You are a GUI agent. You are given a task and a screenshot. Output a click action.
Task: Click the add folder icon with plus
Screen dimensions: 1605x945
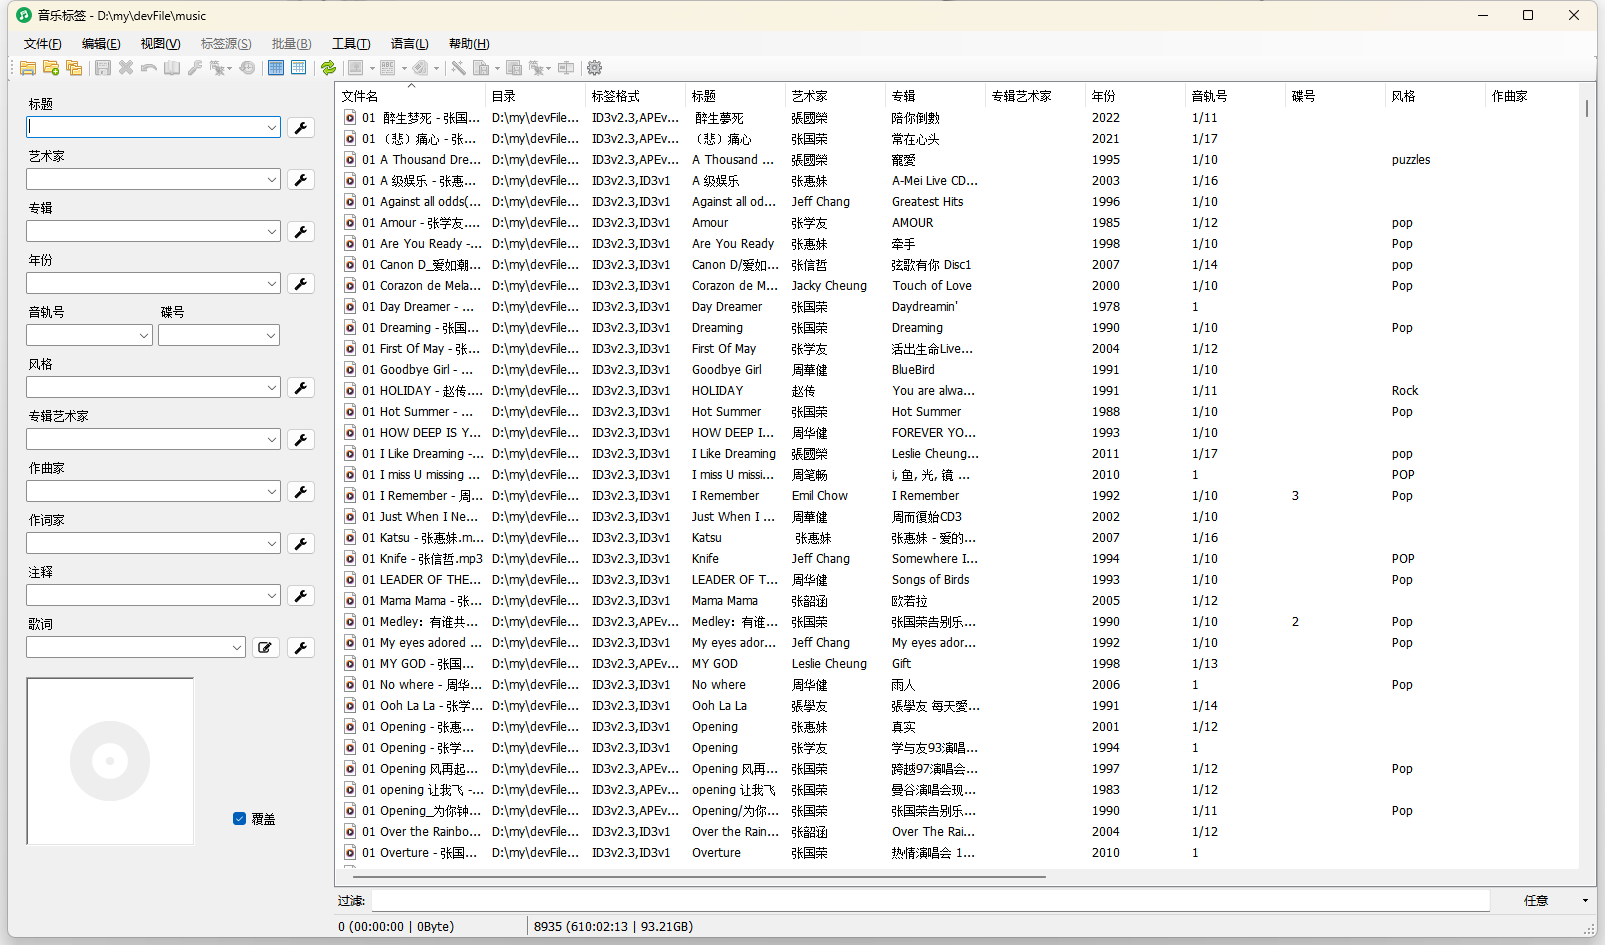[51, 68]
